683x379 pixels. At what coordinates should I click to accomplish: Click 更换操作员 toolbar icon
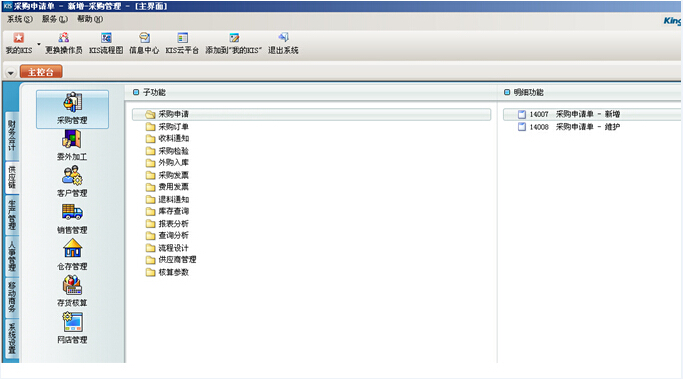(64, 43)
